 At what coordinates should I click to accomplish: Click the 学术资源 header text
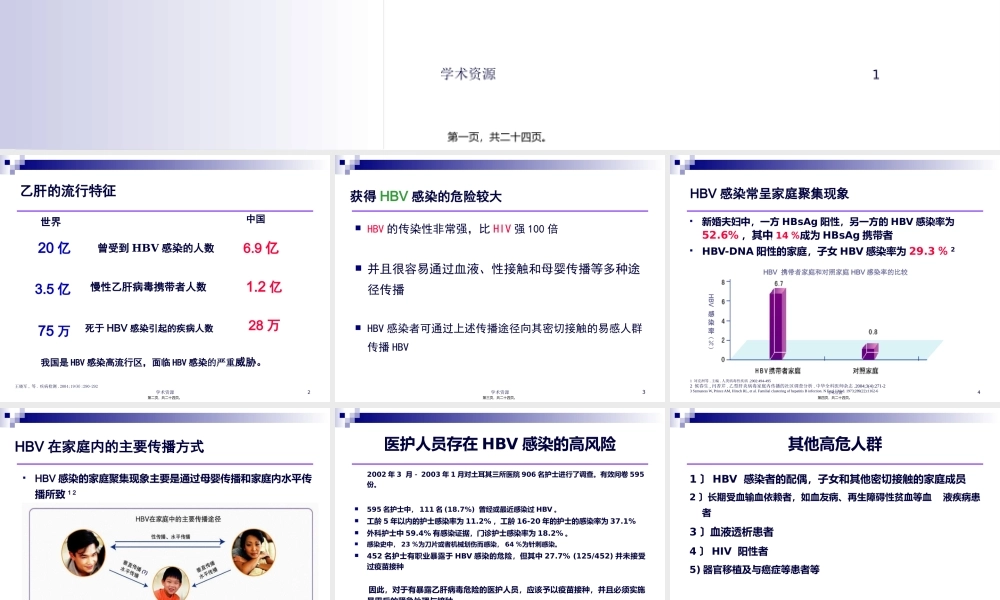[x=468, y=74]
